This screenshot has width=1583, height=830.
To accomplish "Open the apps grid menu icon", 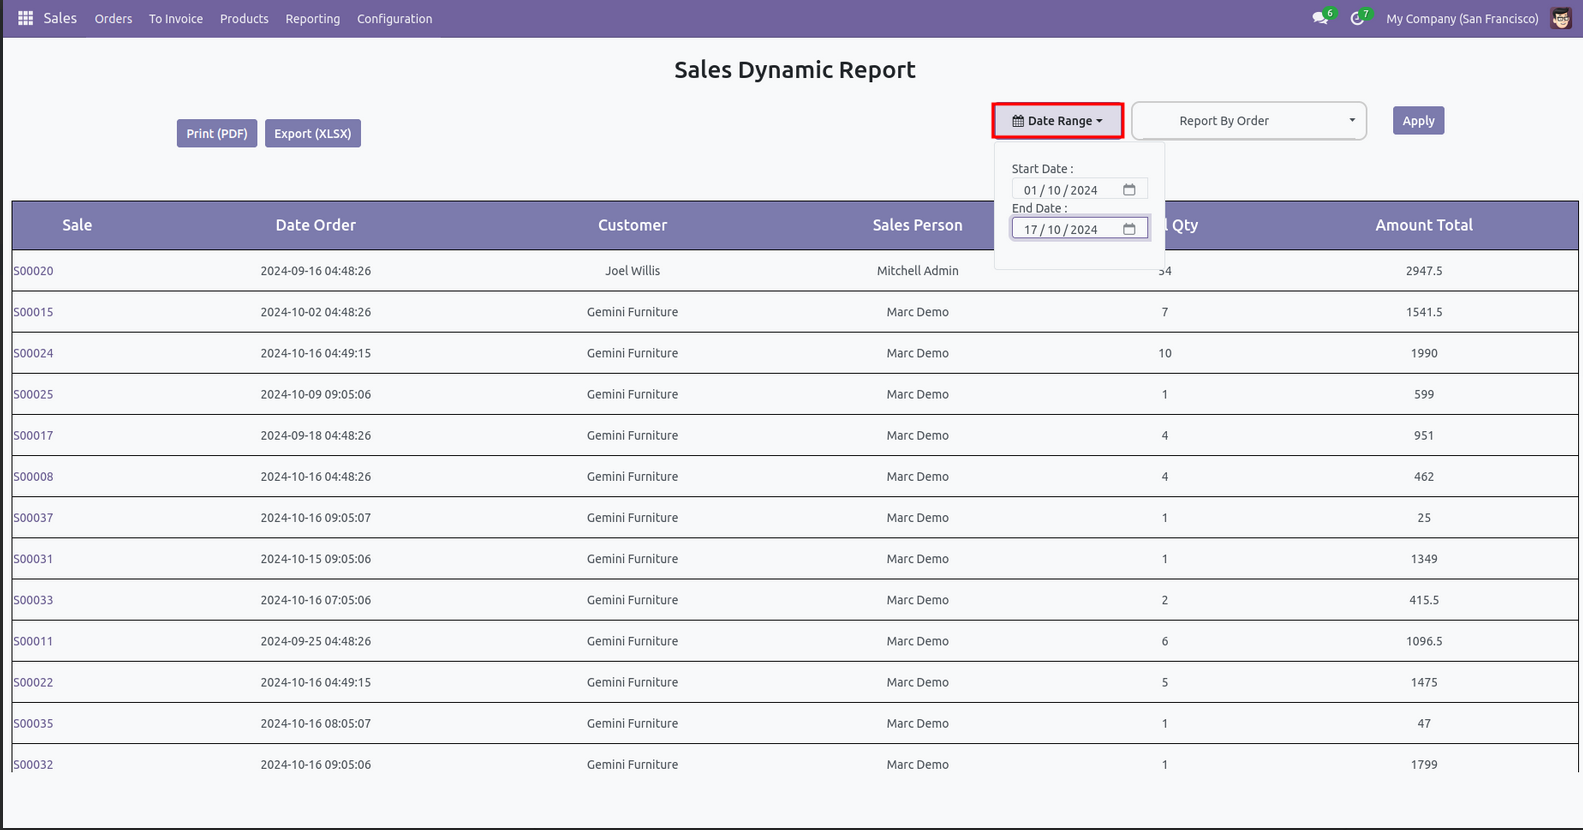I will coord(25,18).
